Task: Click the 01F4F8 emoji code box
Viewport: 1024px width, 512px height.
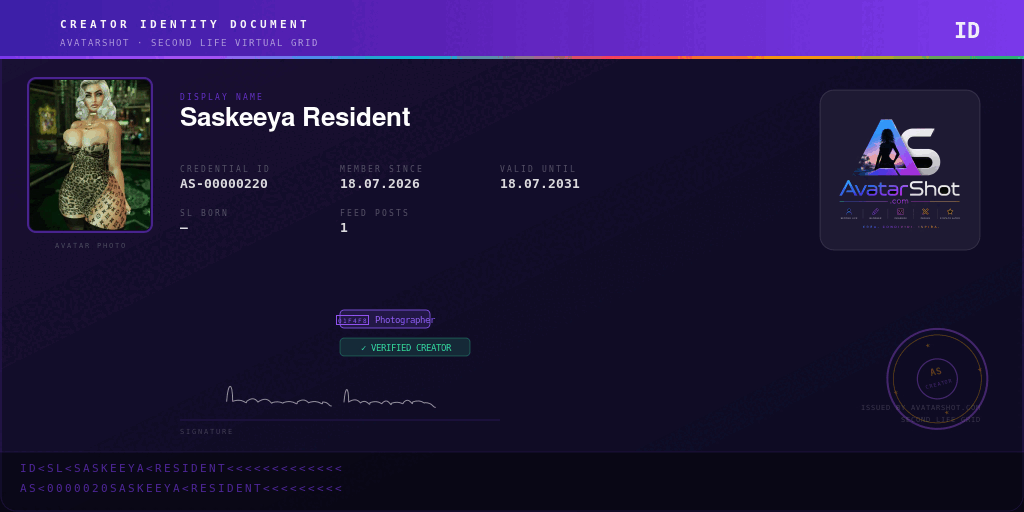Action: [353, 320]
